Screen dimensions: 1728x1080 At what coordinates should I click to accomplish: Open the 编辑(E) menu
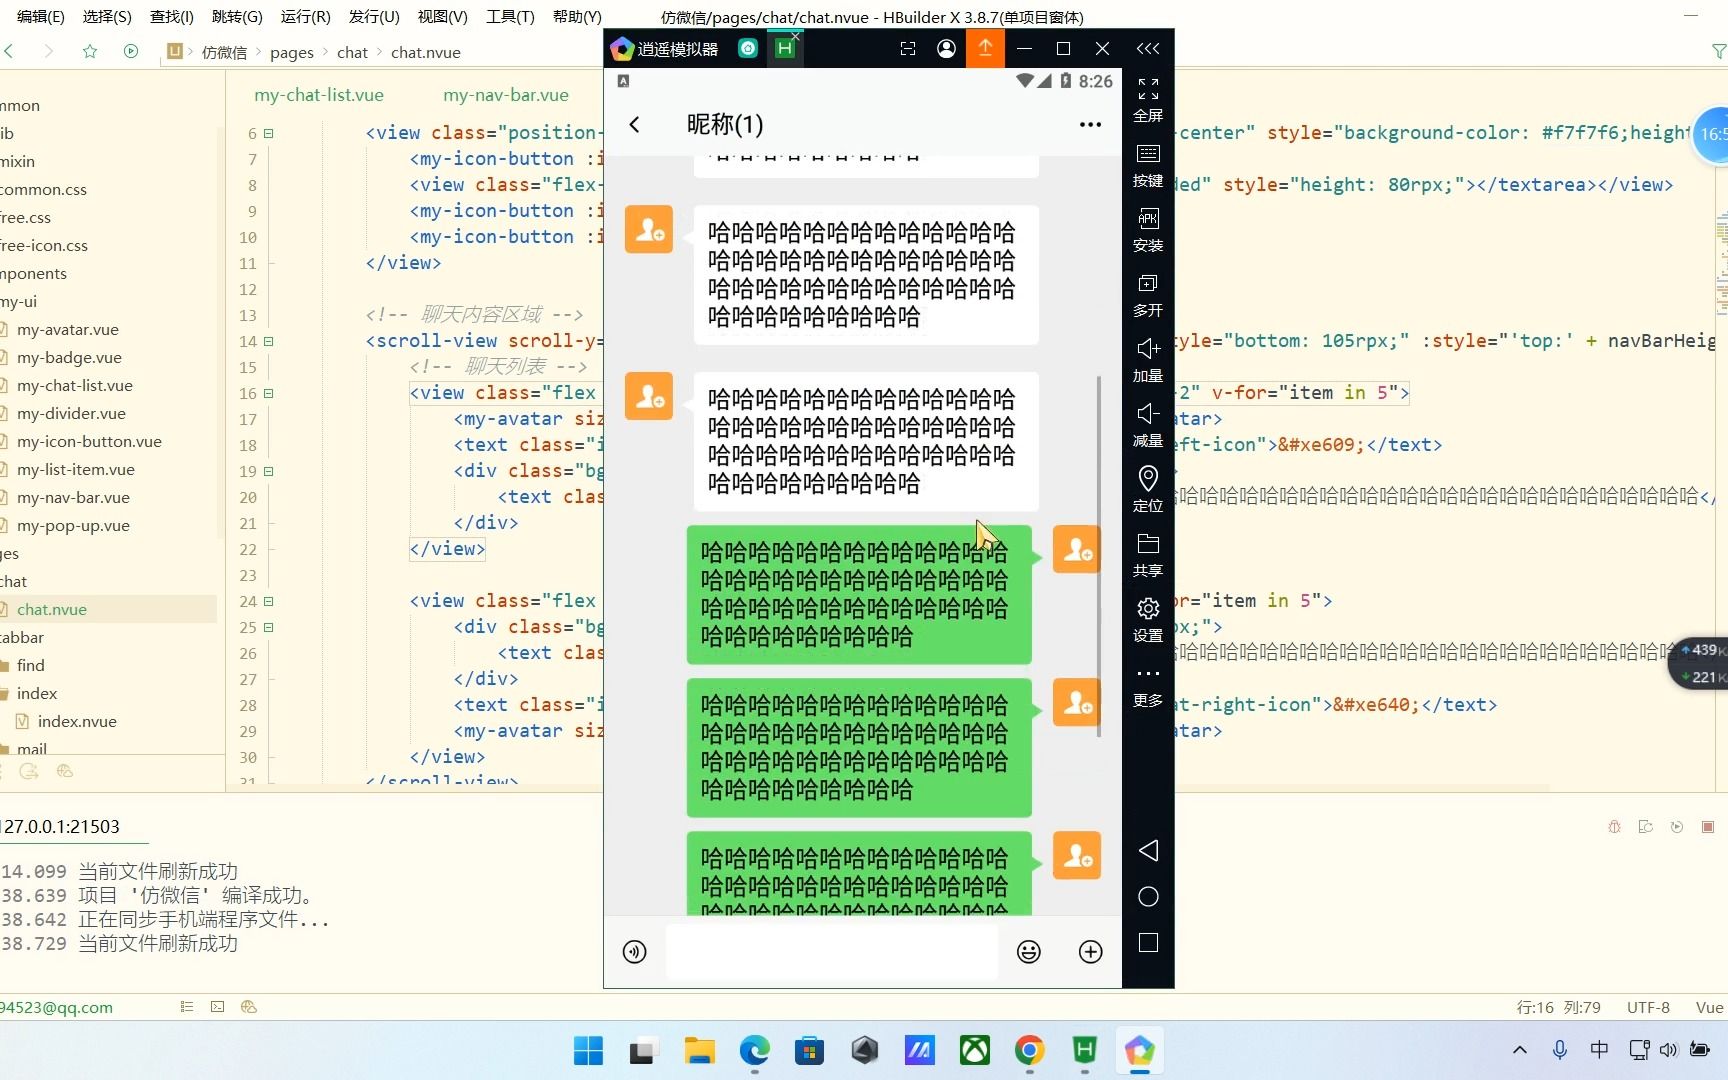40,16
